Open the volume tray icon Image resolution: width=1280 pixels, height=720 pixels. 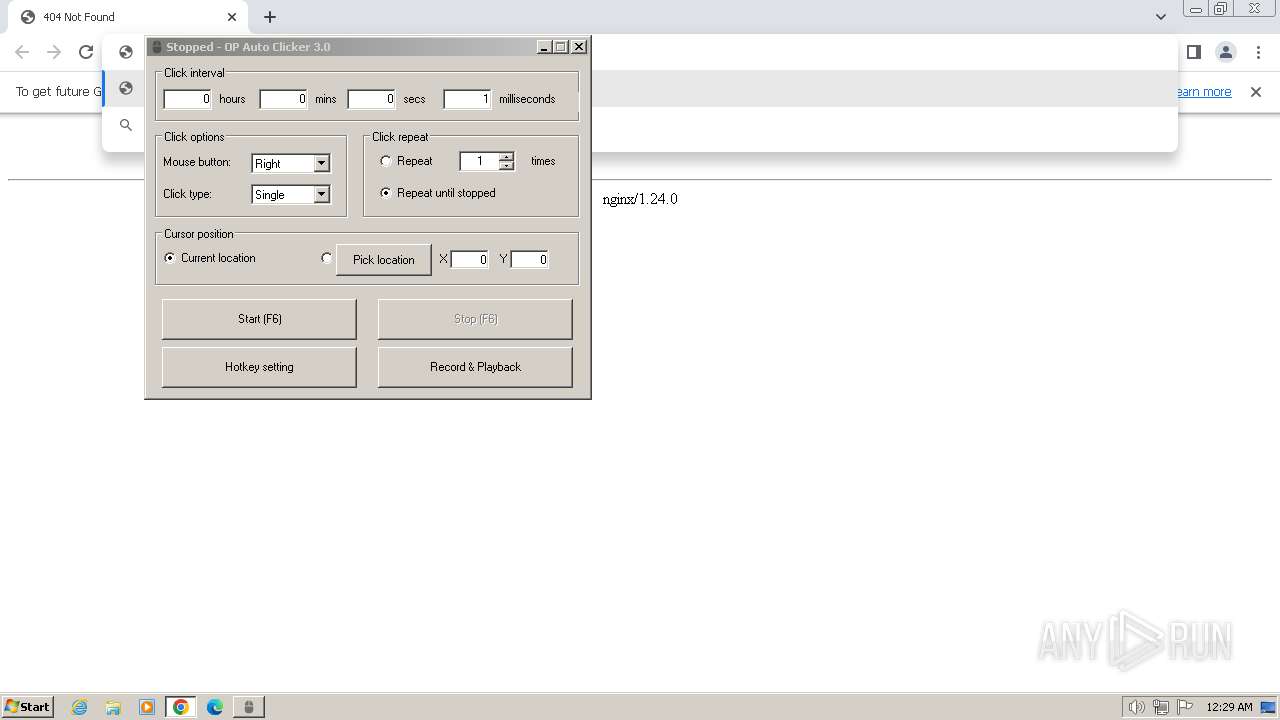[x=1136, y=707]
